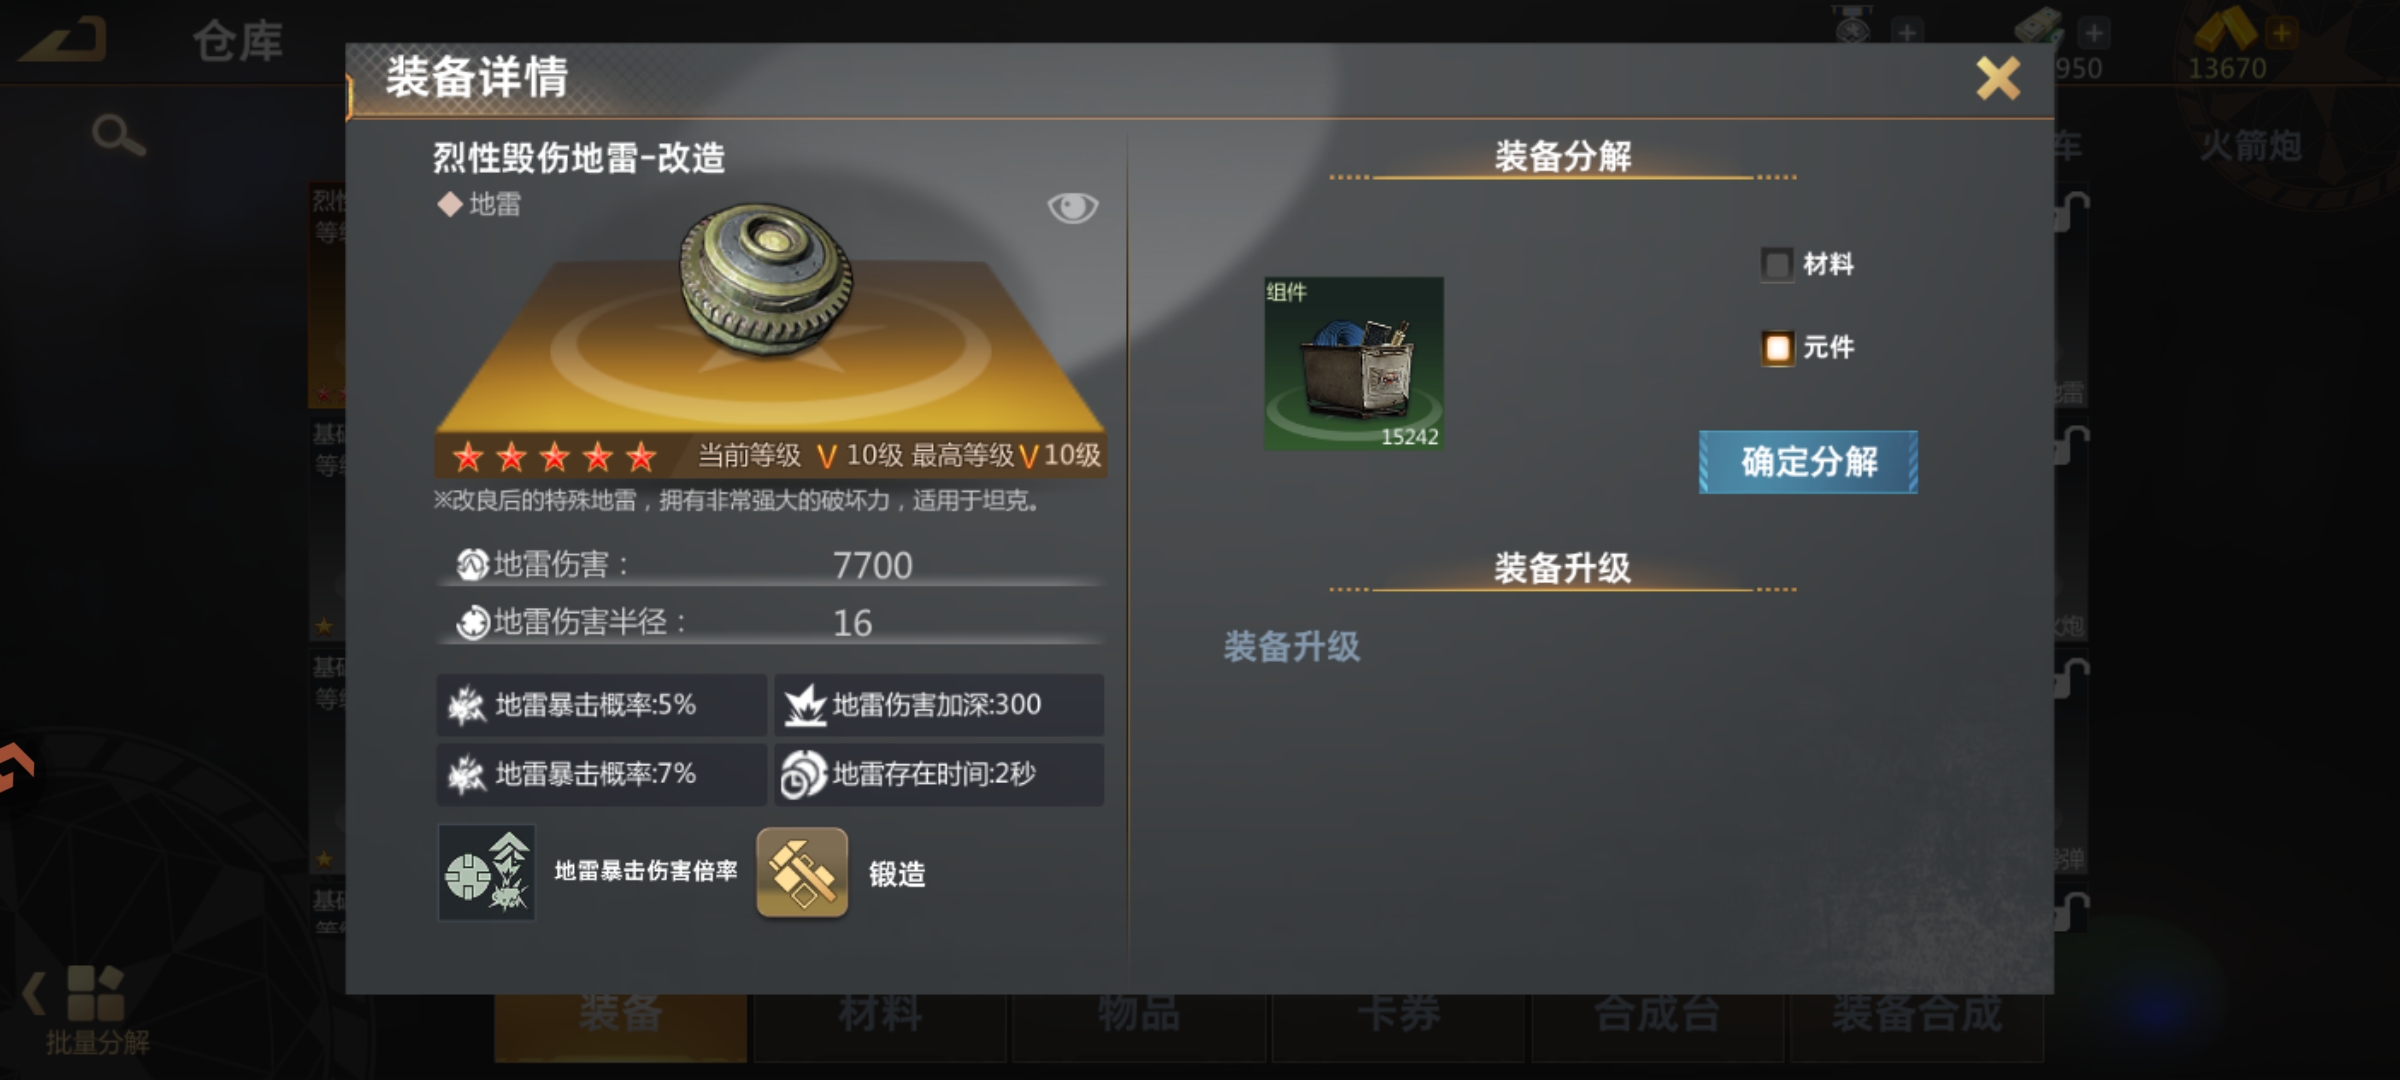Uncheck the 元件 checkbox

[x=1777, y=348]
